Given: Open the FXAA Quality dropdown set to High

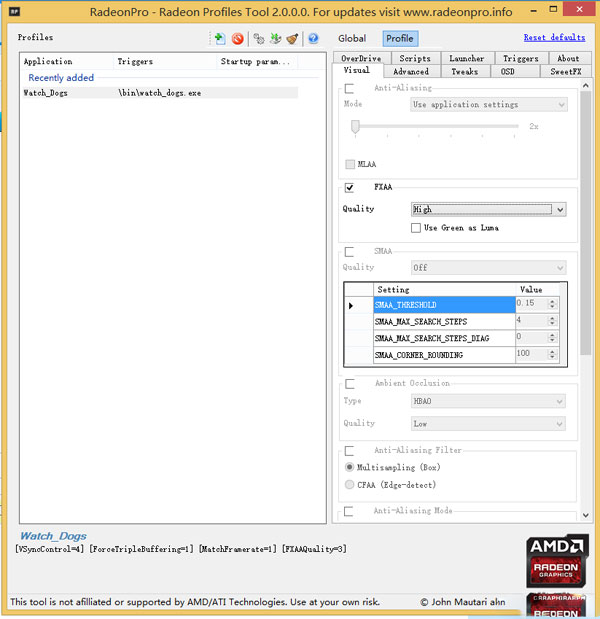Looking at the screenshot, I should 488,209.
